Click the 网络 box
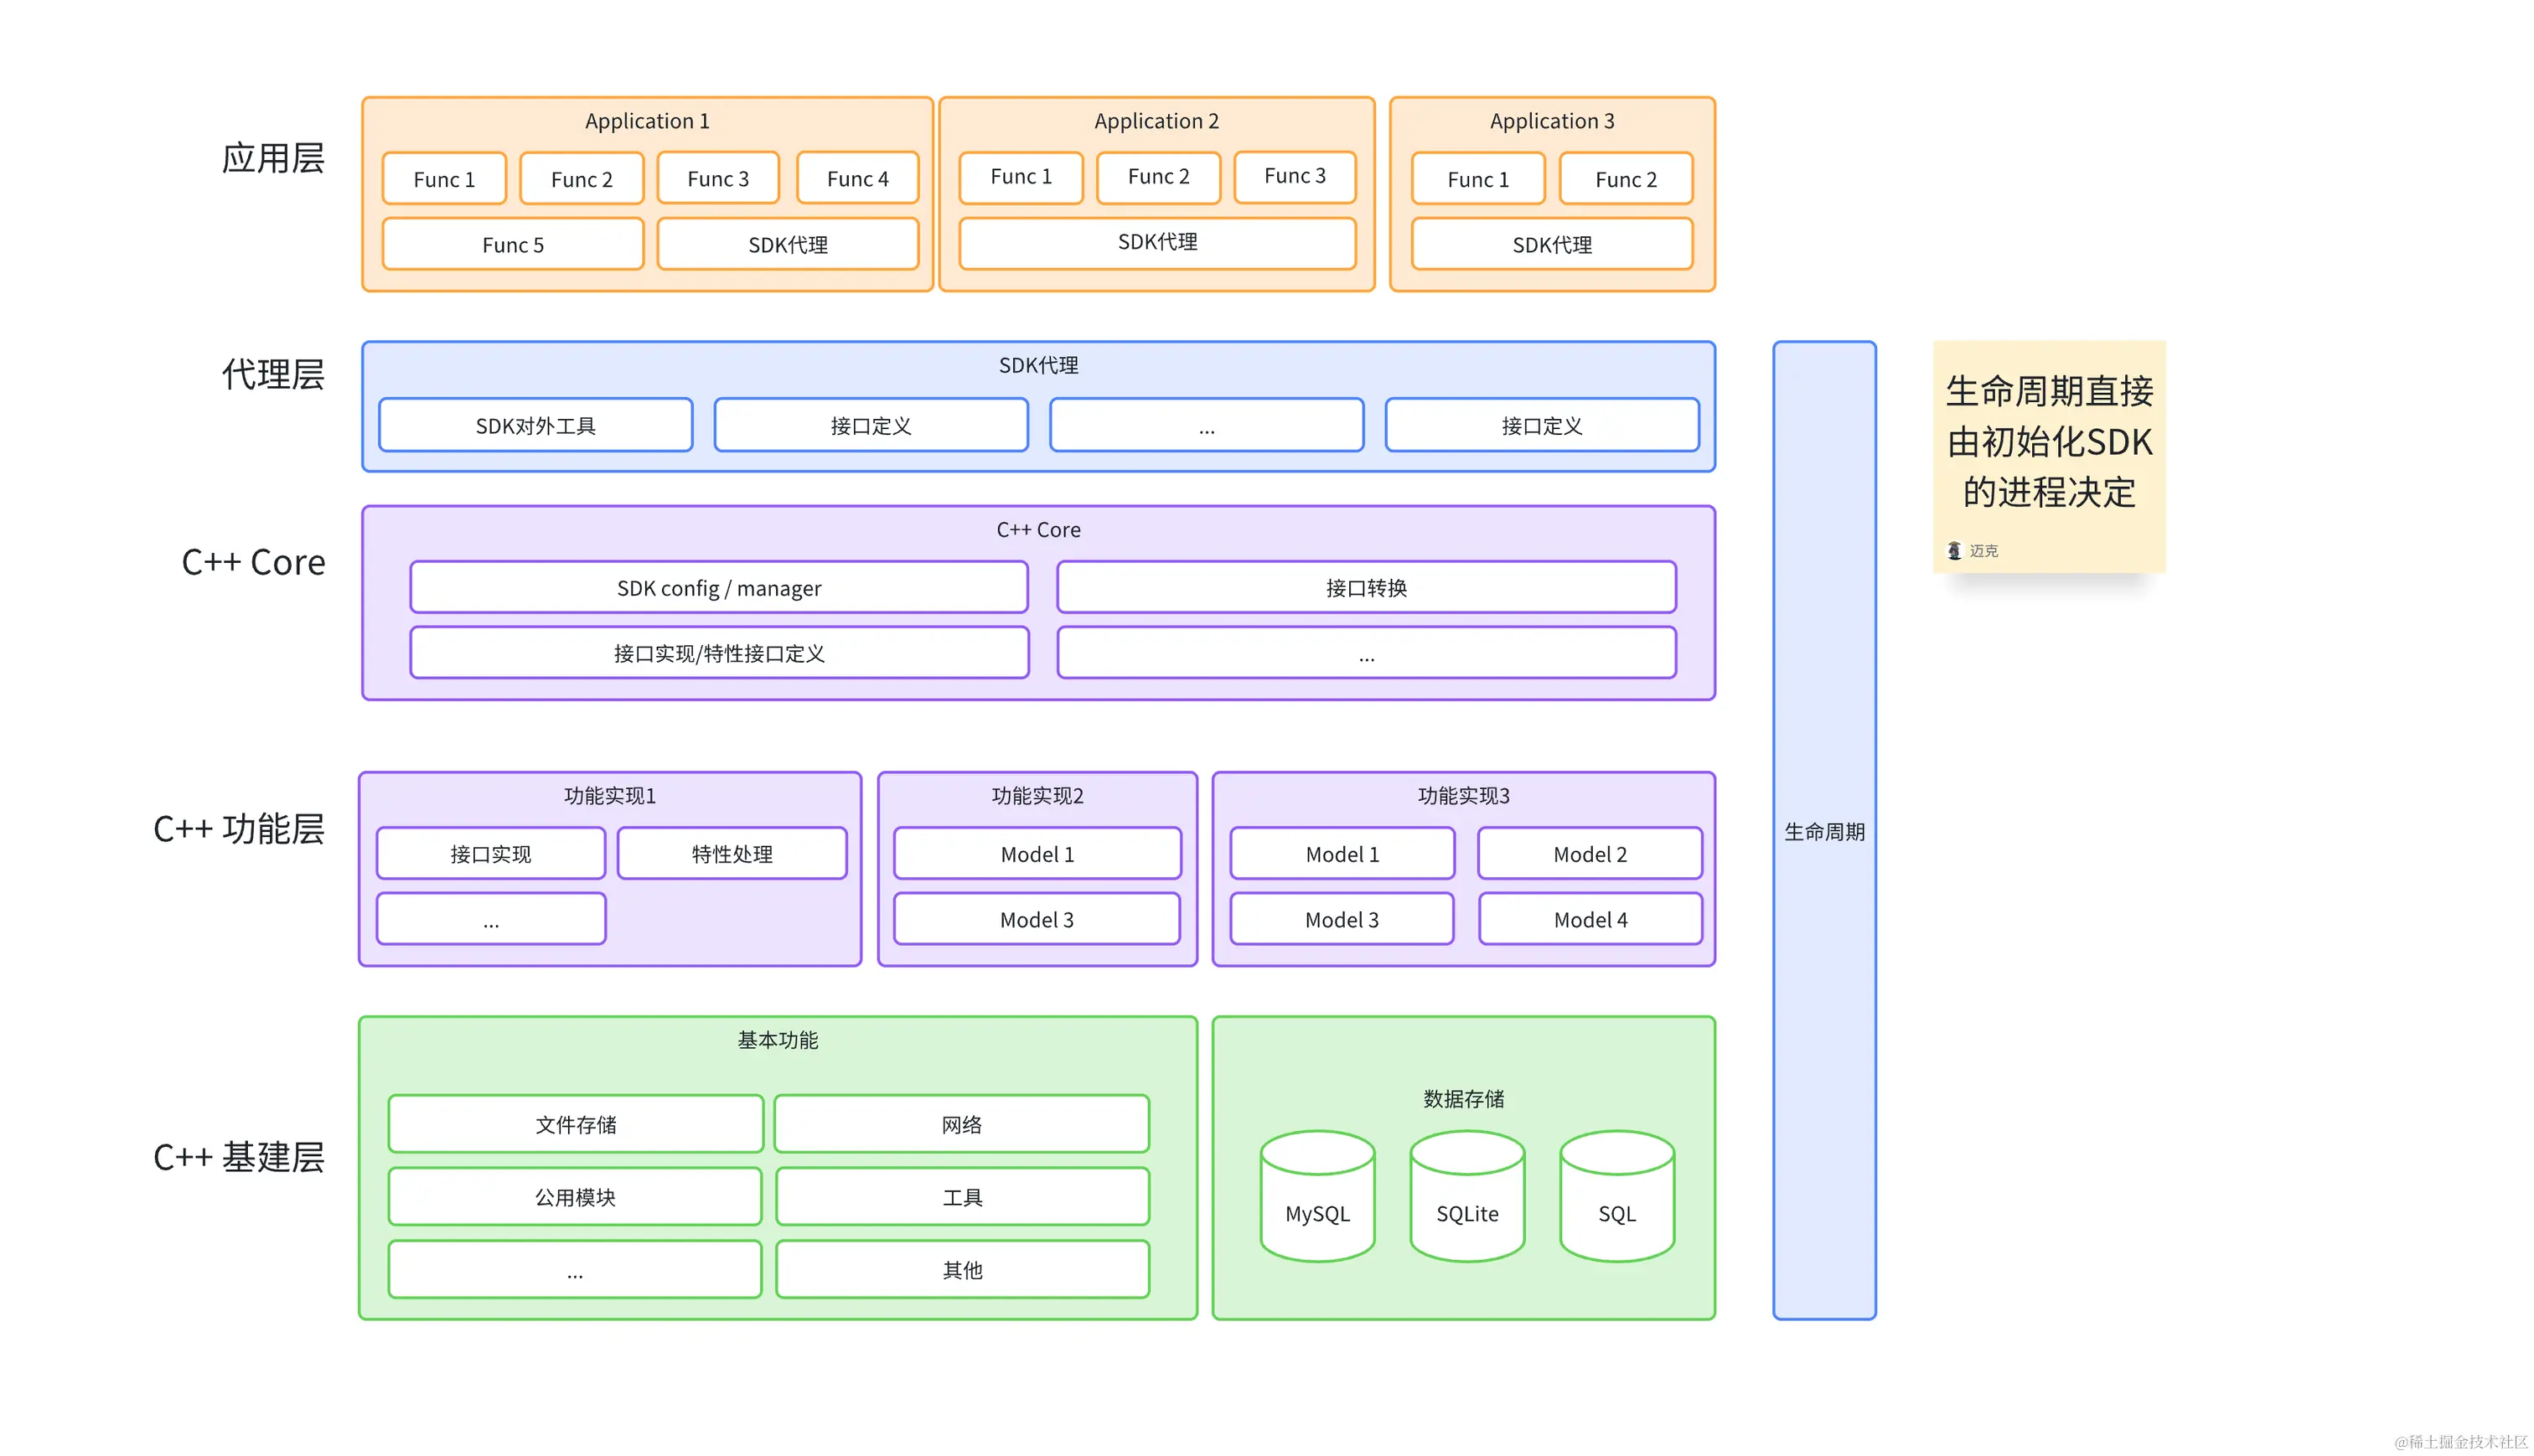The image size is (2534, 1456). (x=962, y=1125)
